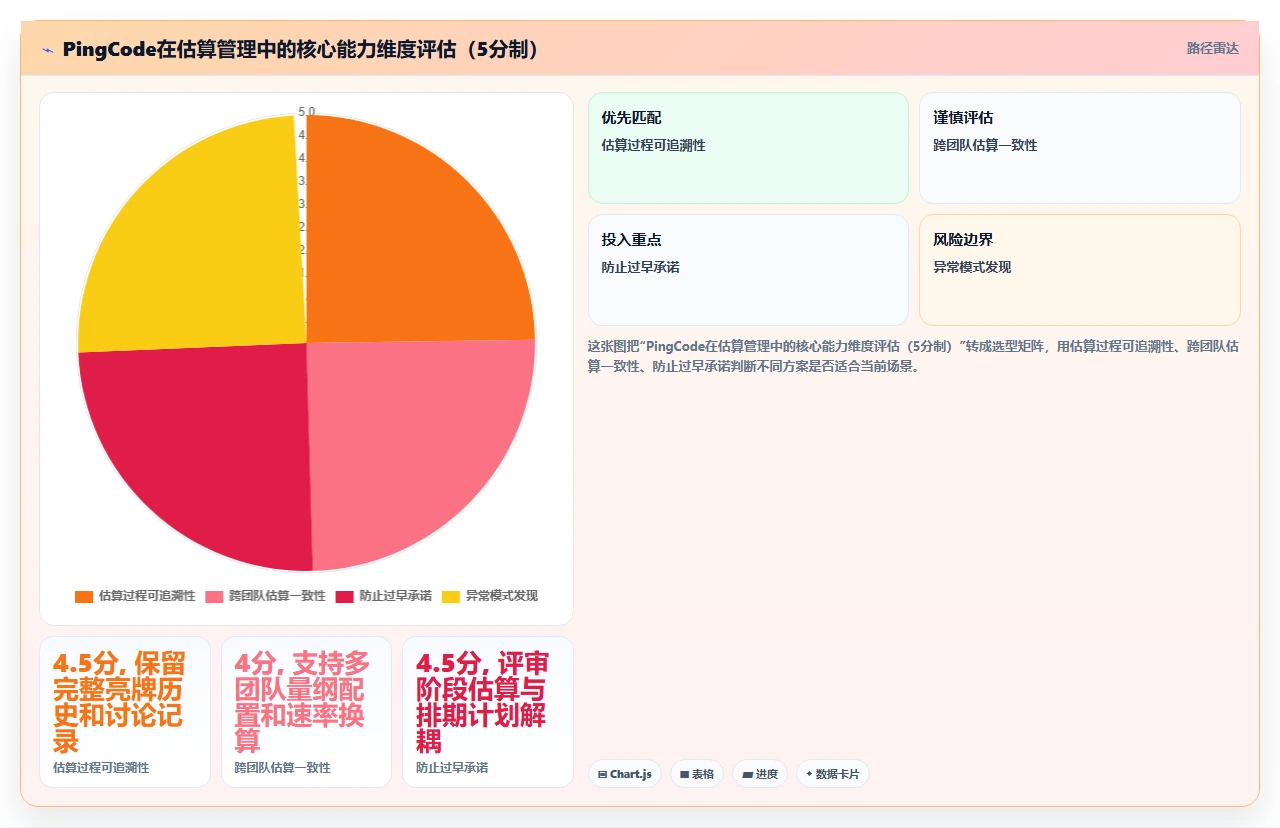Click the description paragraph starting 这张图把
Screen dimensions: 1280x828
tap(914, 356)
